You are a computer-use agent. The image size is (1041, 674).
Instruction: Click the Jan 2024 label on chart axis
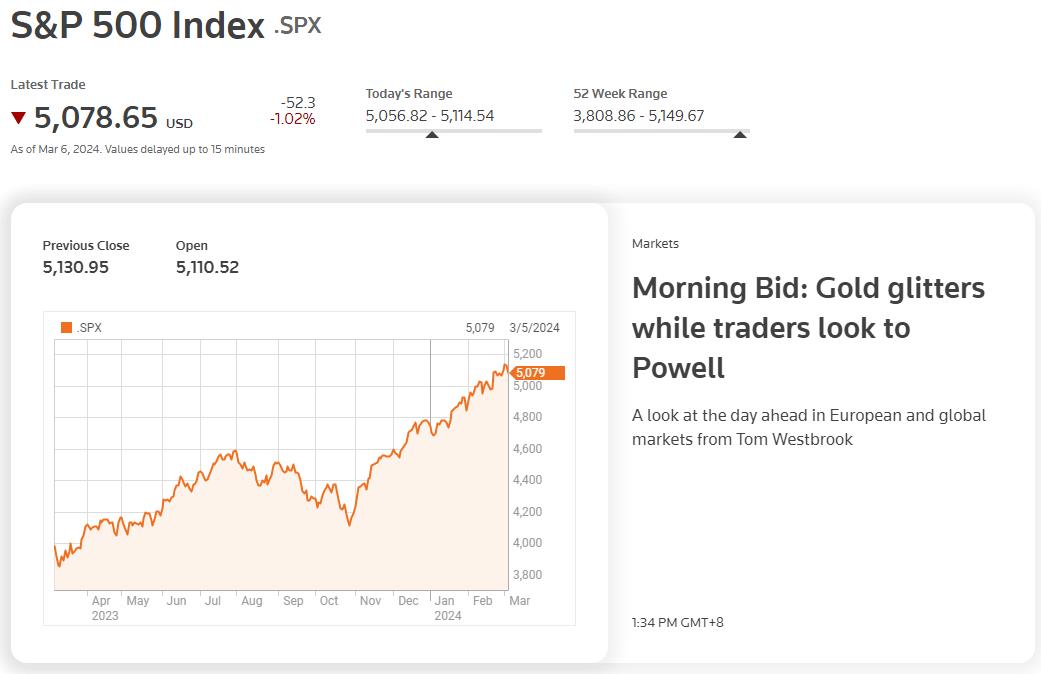point(447,608)
